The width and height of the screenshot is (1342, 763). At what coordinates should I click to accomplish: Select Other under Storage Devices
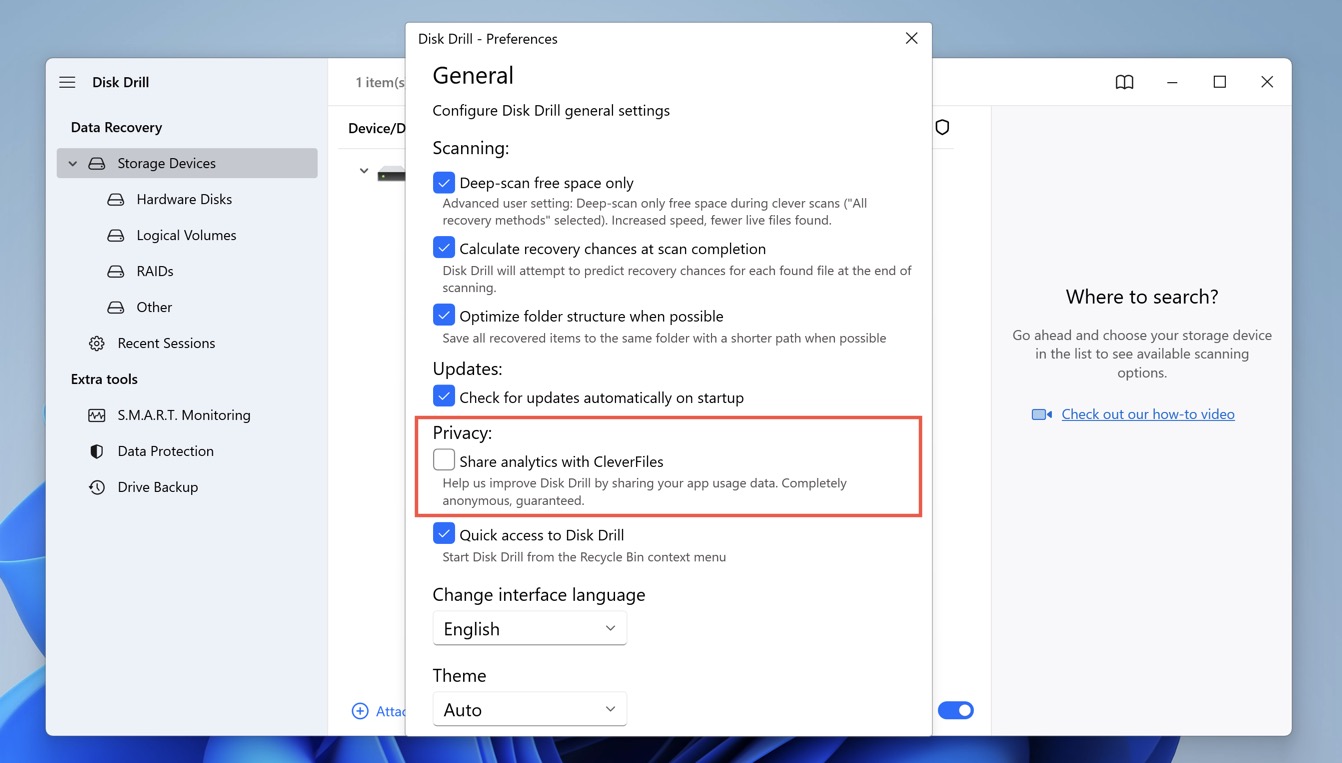click(154, 307)
